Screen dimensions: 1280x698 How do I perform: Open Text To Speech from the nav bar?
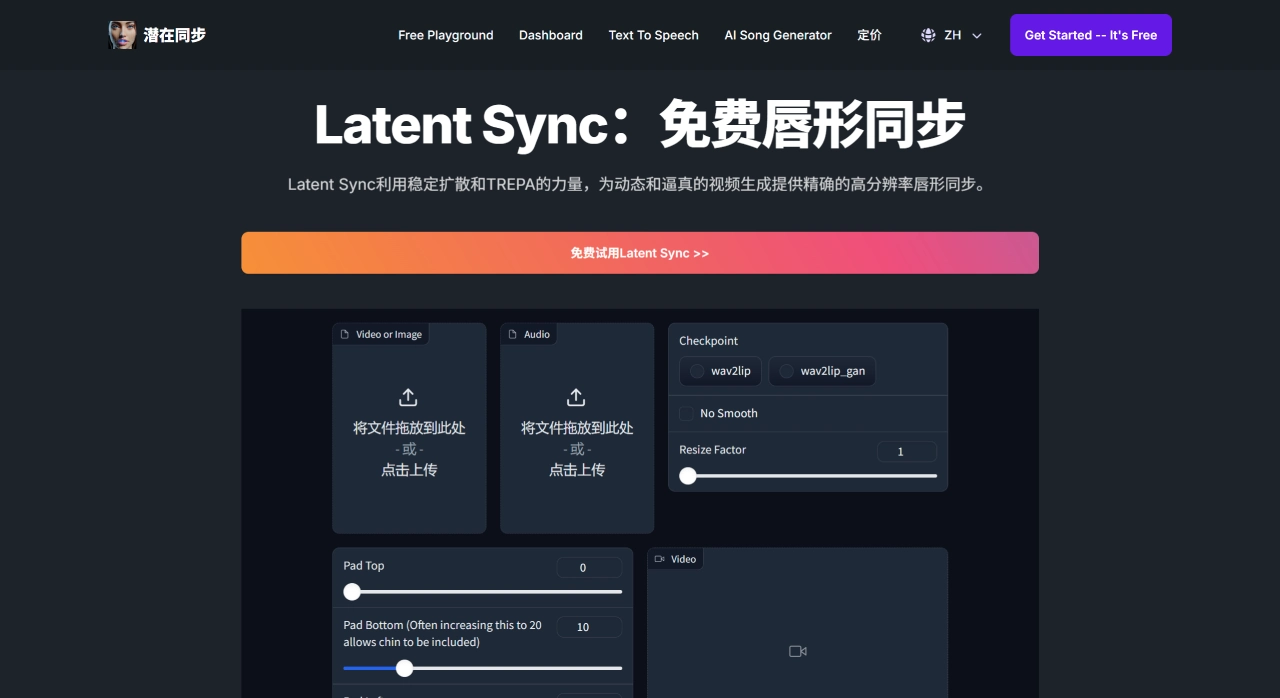click(654, 35)
